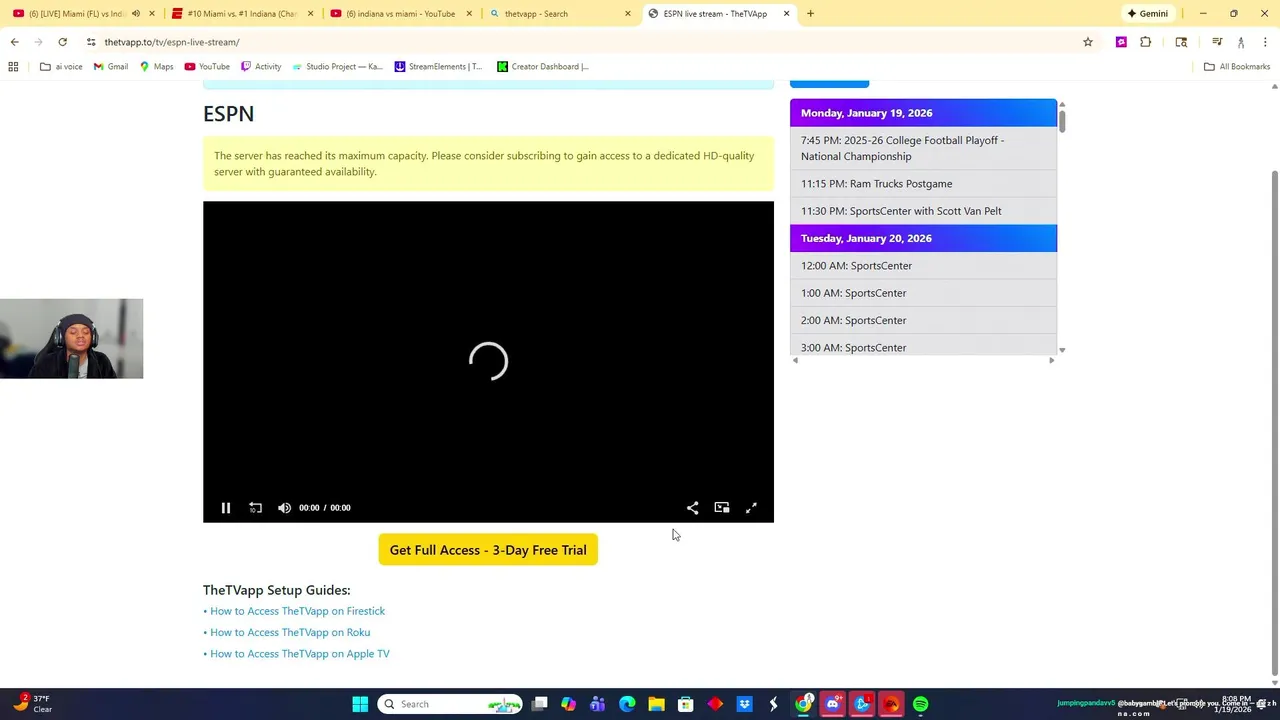Click the Monday, January 19, 2026 header
The image size is (1280, 720).
click(923, 113)
